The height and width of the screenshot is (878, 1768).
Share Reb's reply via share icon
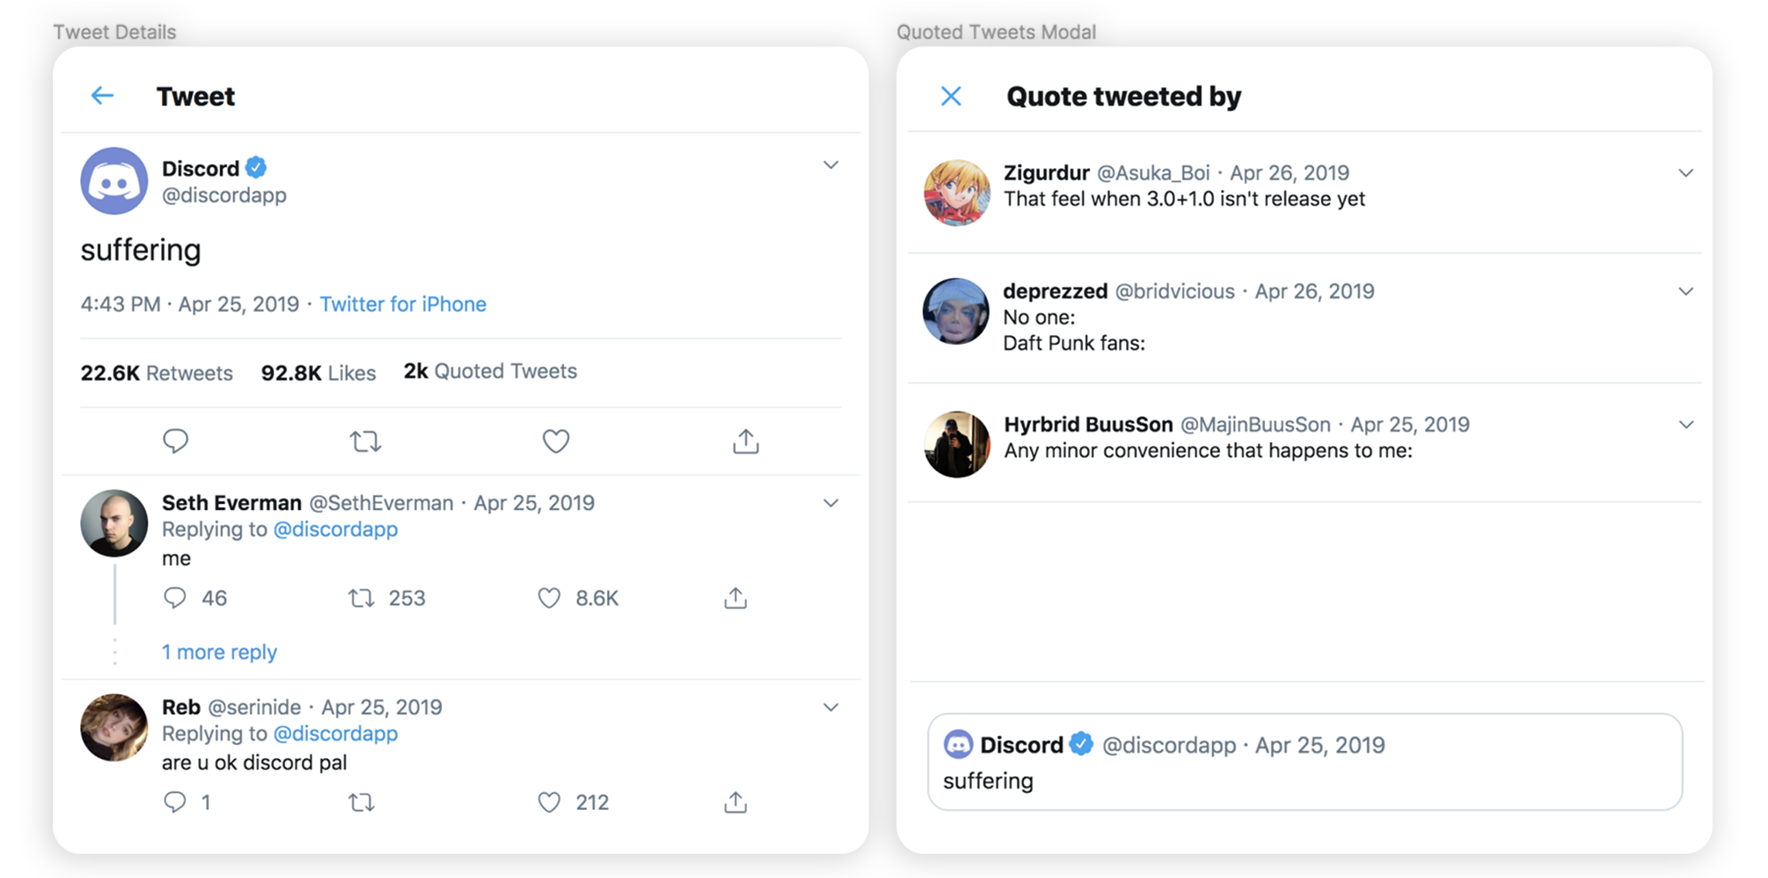(x=736, y=802)
